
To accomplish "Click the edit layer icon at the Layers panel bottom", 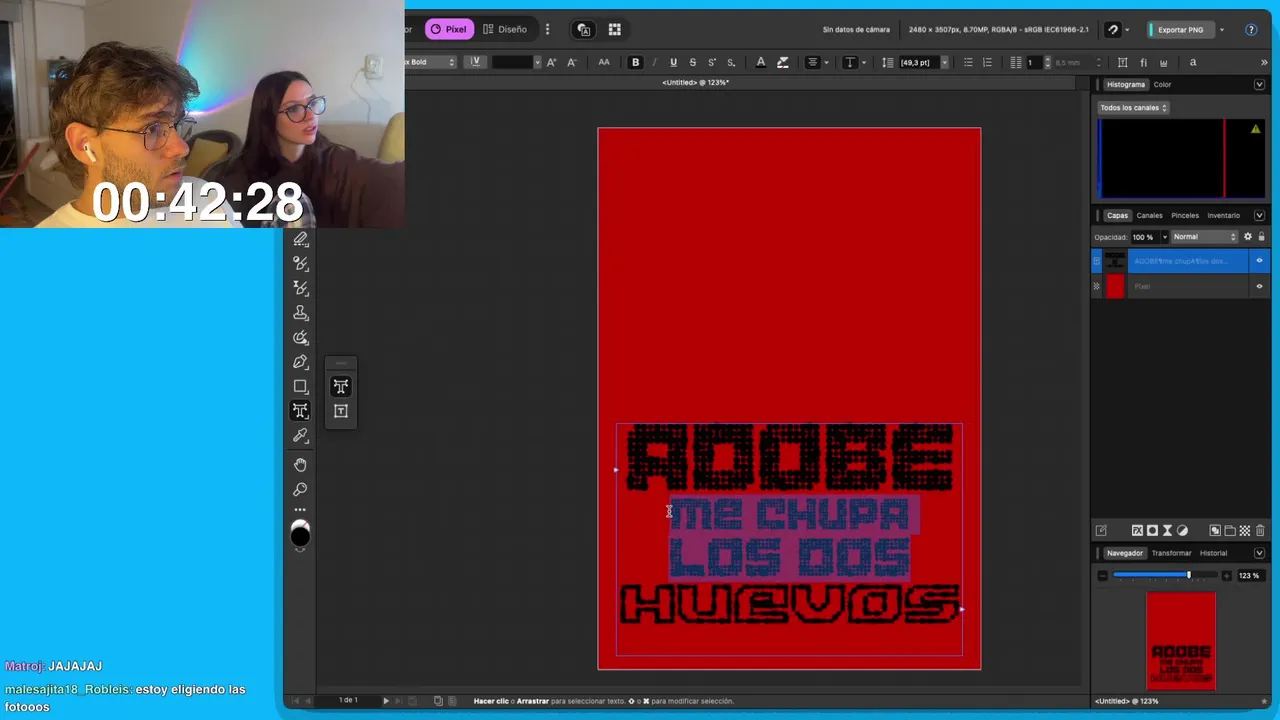I will pyautogui.click(x=1101, y=530).
